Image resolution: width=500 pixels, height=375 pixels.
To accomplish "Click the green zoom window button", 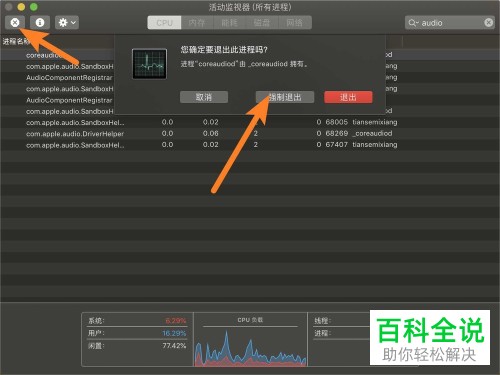I will [x=34, y=7].
